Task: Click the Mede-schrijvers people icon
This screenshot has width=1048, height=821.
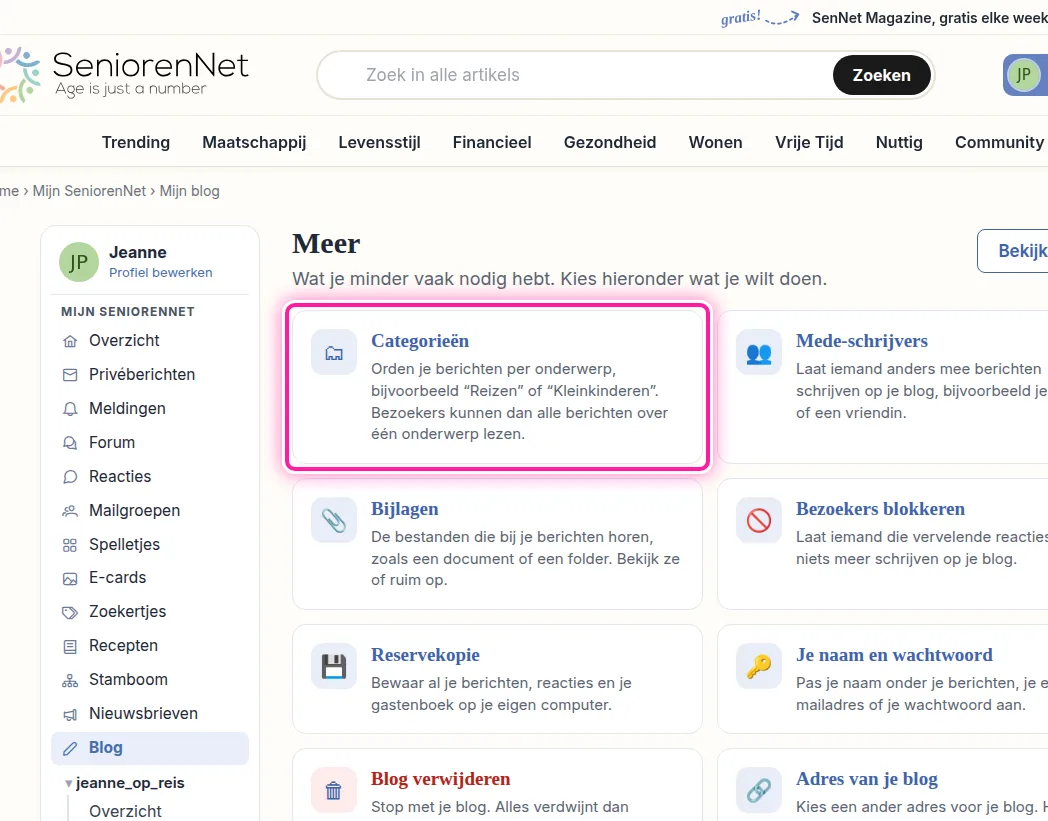Action: [x=759, y=352]
